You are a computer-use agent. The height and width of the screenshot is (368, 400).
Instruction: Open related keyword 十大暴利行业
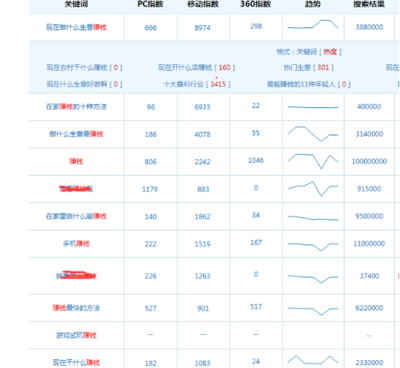(x=183, y=84)
